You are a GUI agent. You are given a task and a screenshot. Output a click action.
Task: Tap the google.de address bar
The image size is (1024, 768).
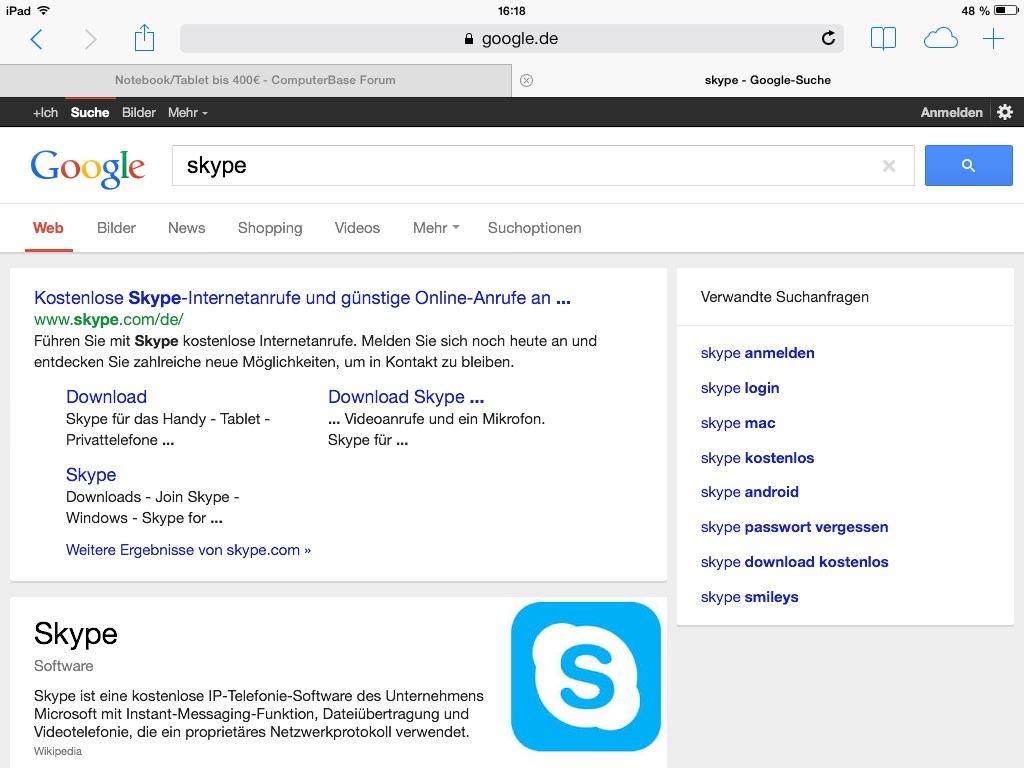[x=511, y=39]
